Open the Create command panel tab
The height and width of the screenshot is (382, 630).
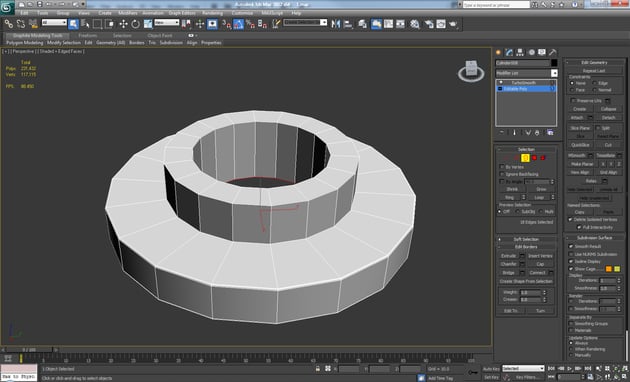[499, 52]
